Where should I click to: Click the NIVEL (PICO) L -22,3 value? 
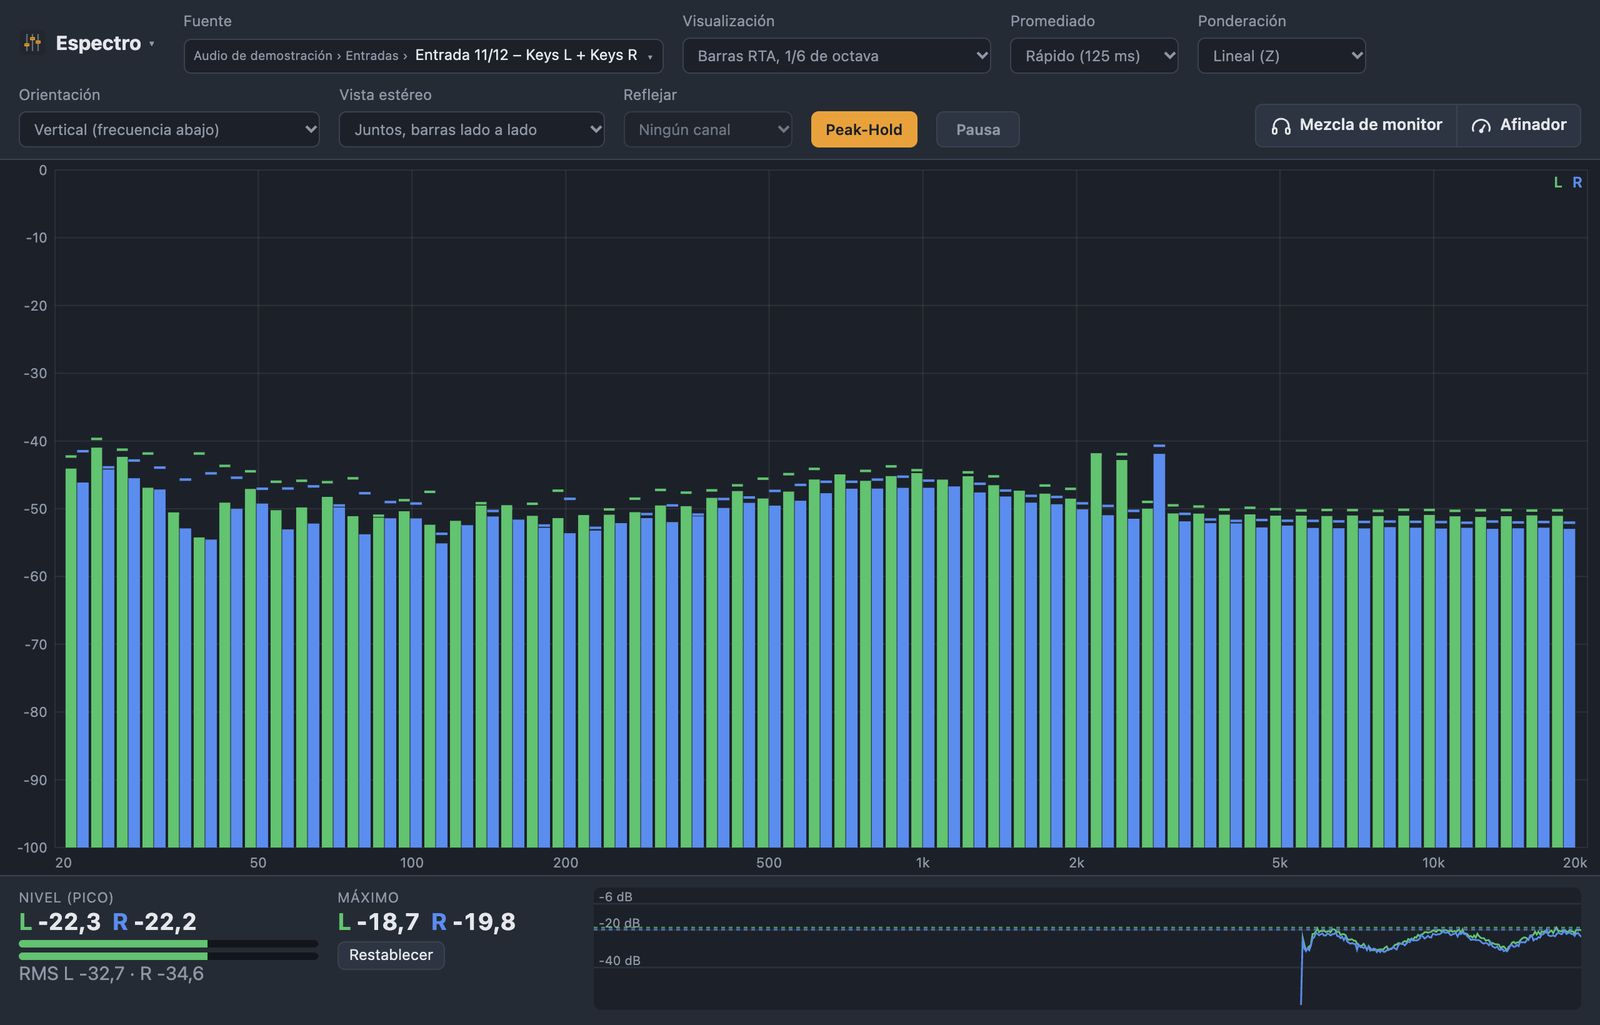click(x=60, y=922)
